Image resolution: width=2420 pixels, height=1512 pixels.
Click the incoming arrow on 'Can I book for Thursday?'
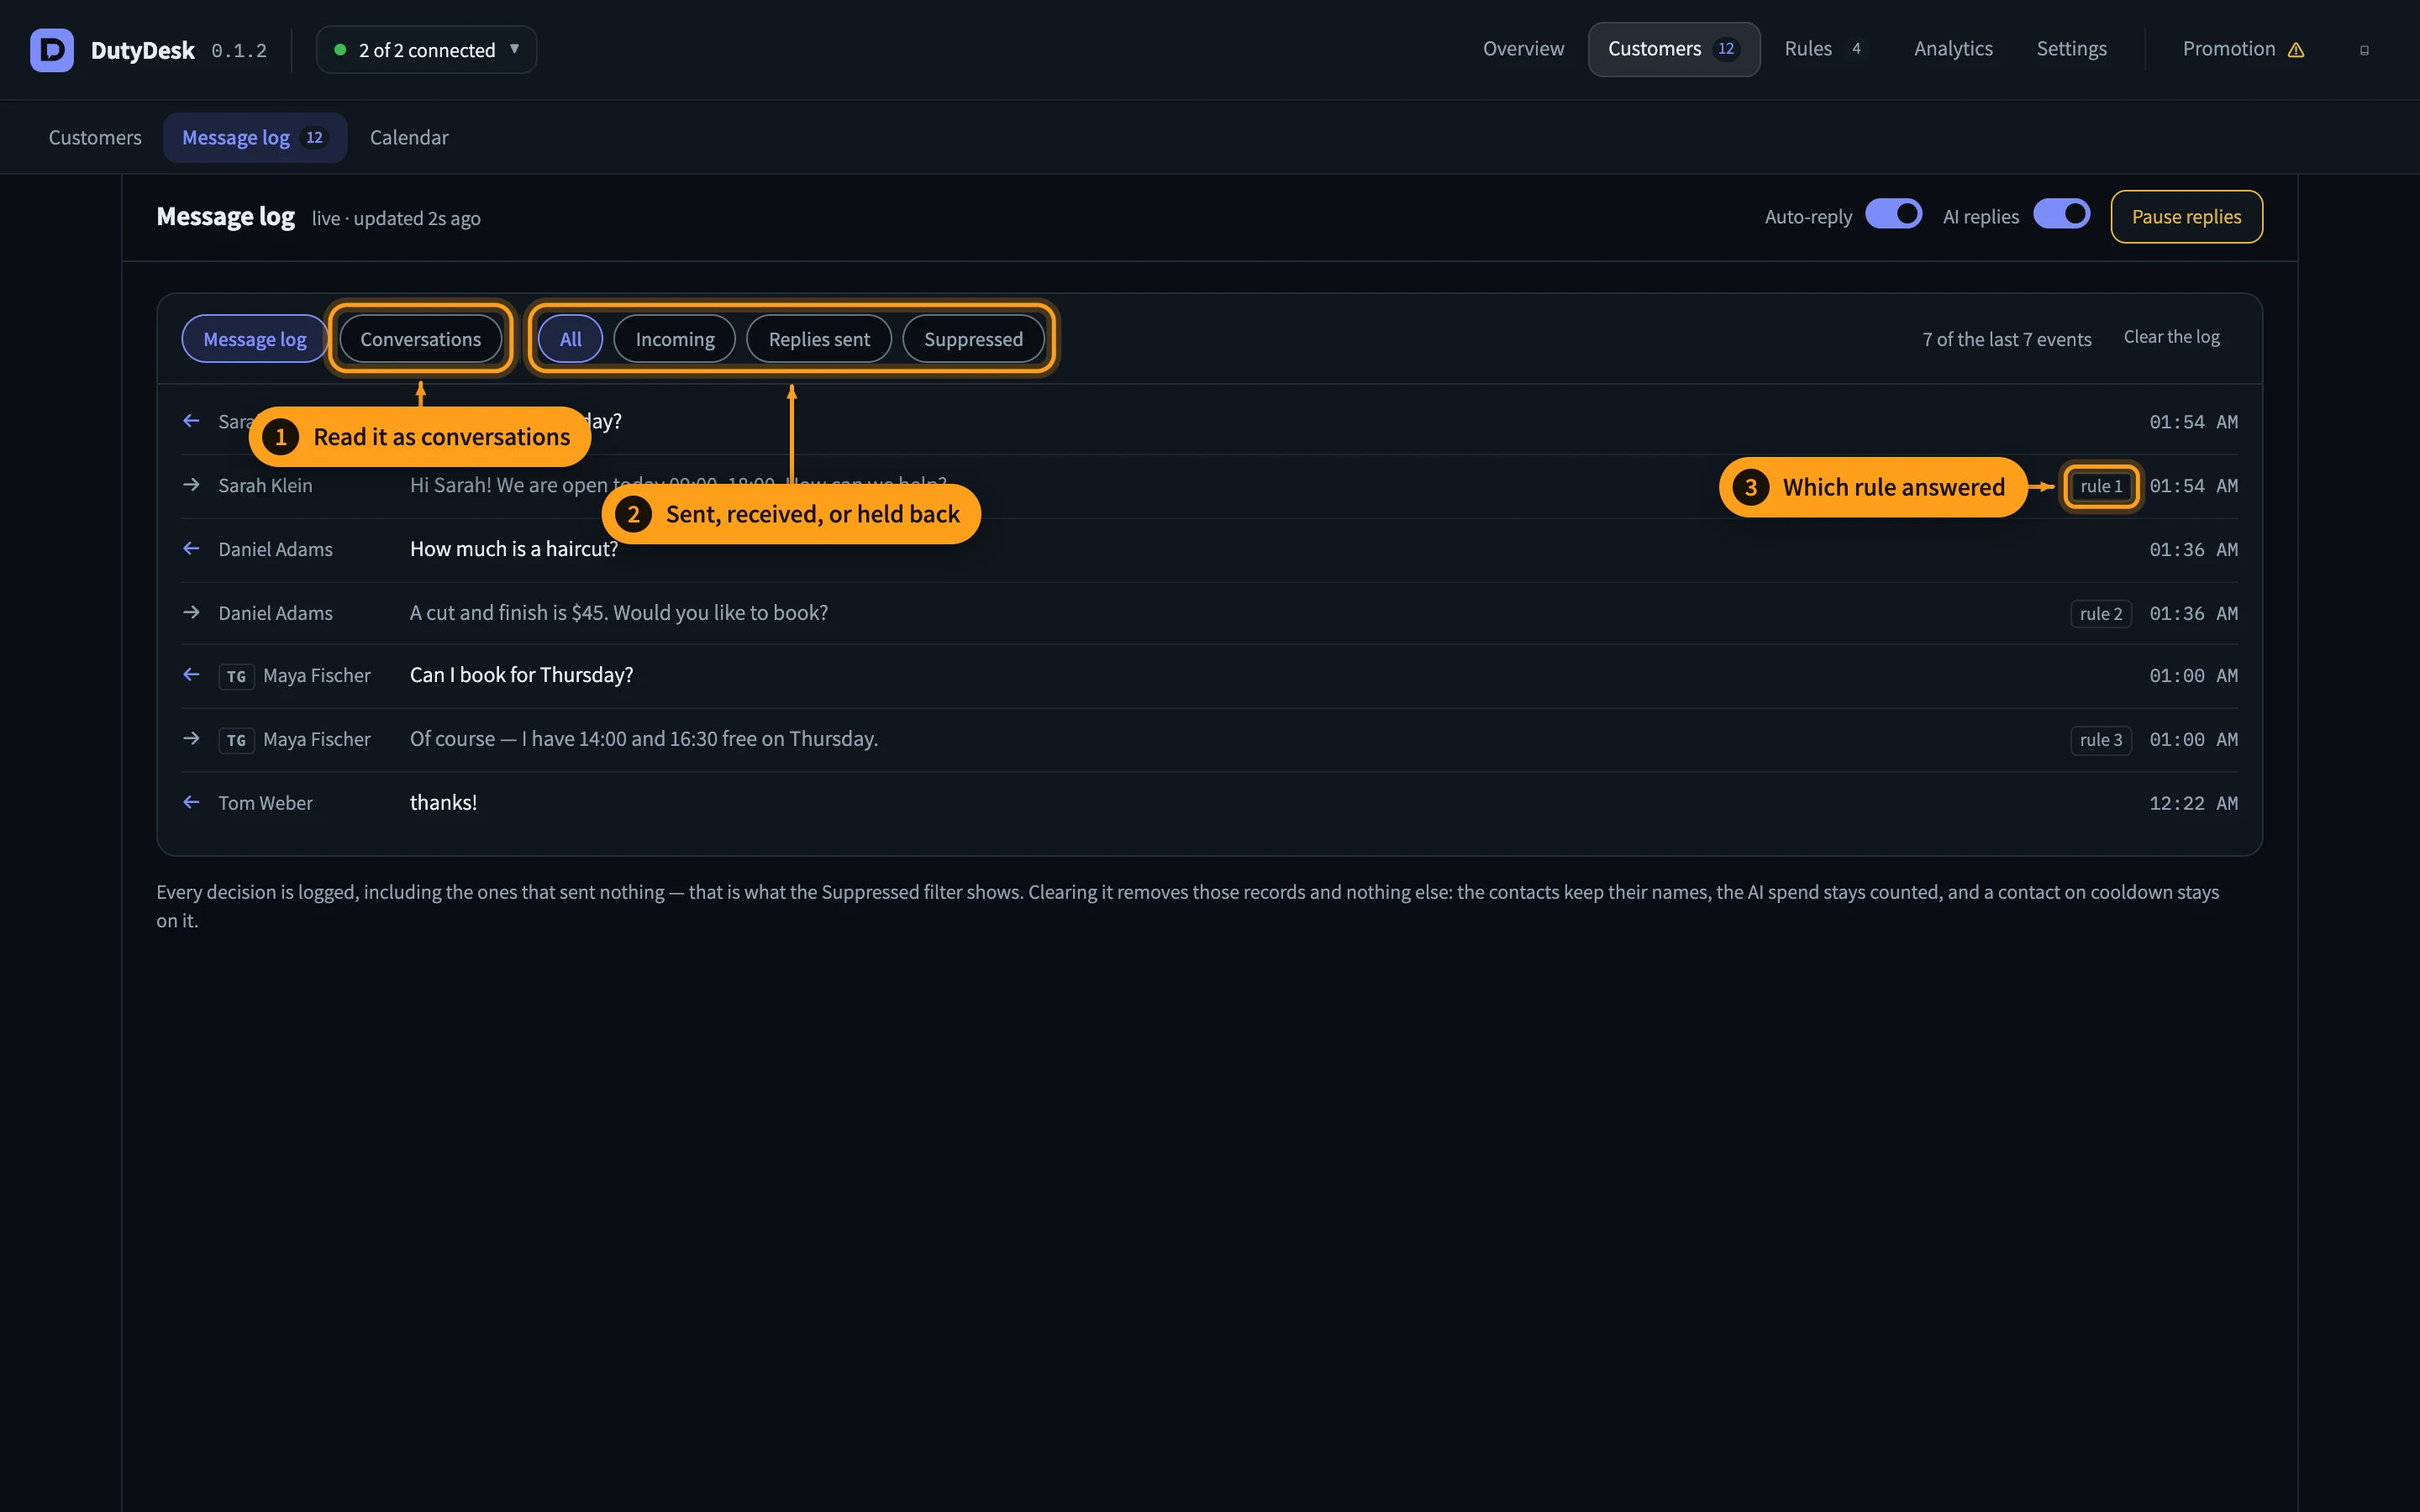tap(191, 675)
